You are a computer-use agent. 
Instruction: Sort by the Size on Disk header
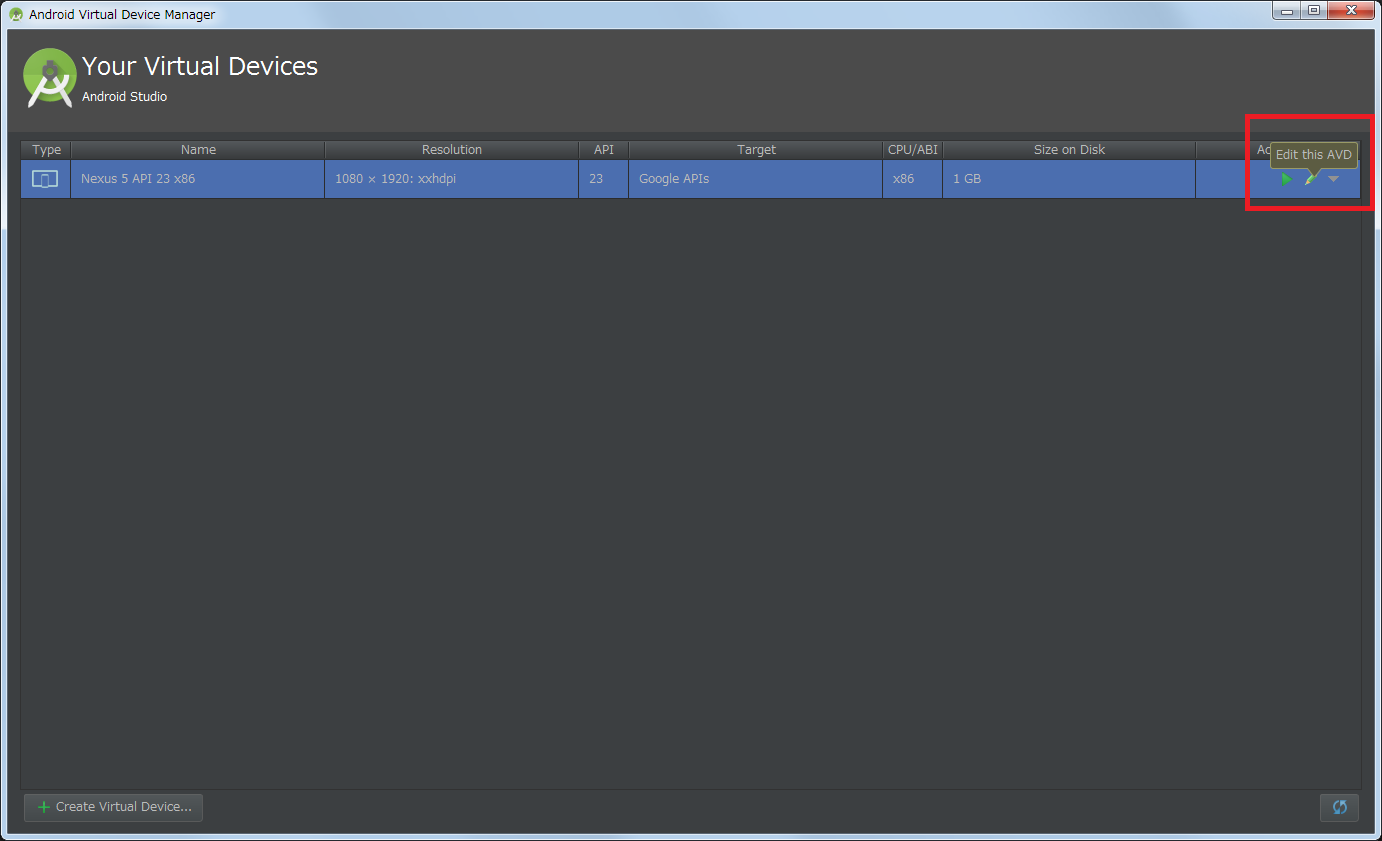coord(1069,150)
